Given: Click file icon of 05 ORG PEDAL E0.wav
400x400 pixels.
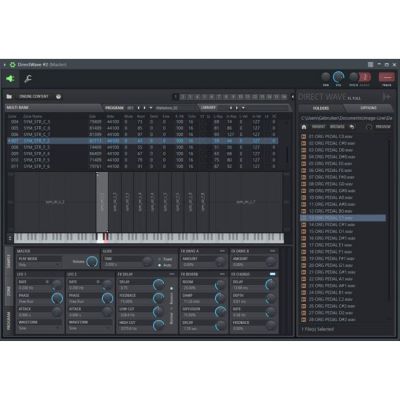Looking at the screenshot, I should click(304, 164).
